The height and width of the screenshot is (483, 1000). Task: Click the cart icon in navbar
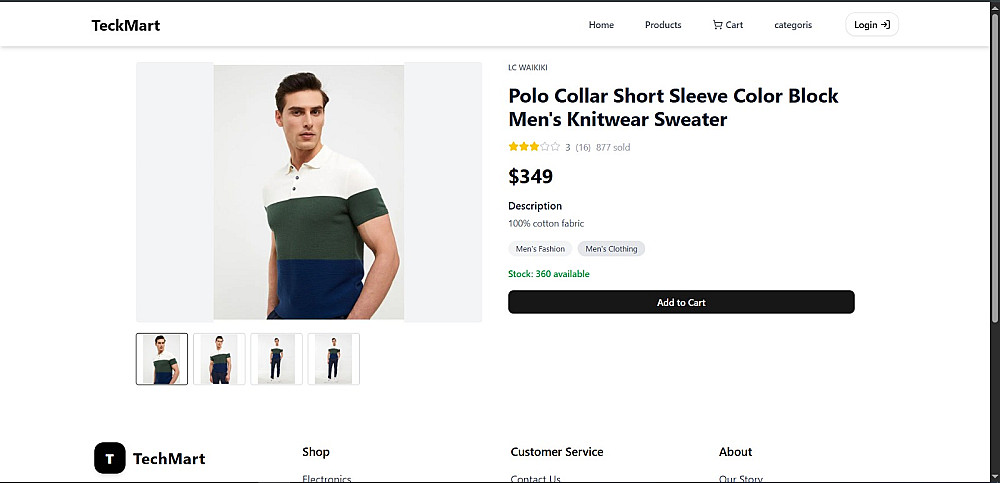tap(717, 25)
